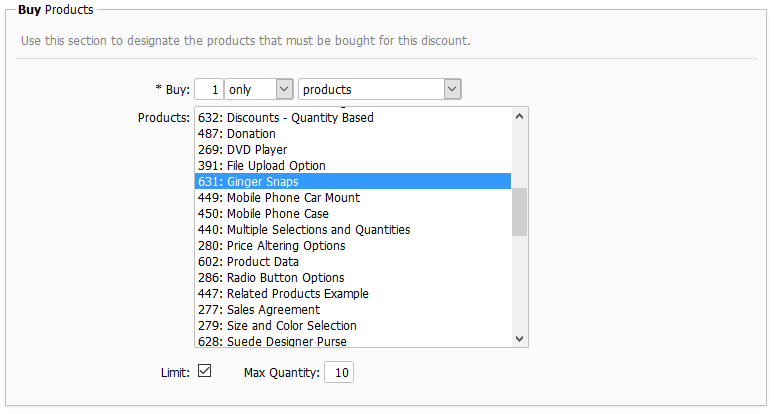This screenshot has width=774, height=414.
Task: Open the 'only' quantity dropdown
Action: [259, 89]
